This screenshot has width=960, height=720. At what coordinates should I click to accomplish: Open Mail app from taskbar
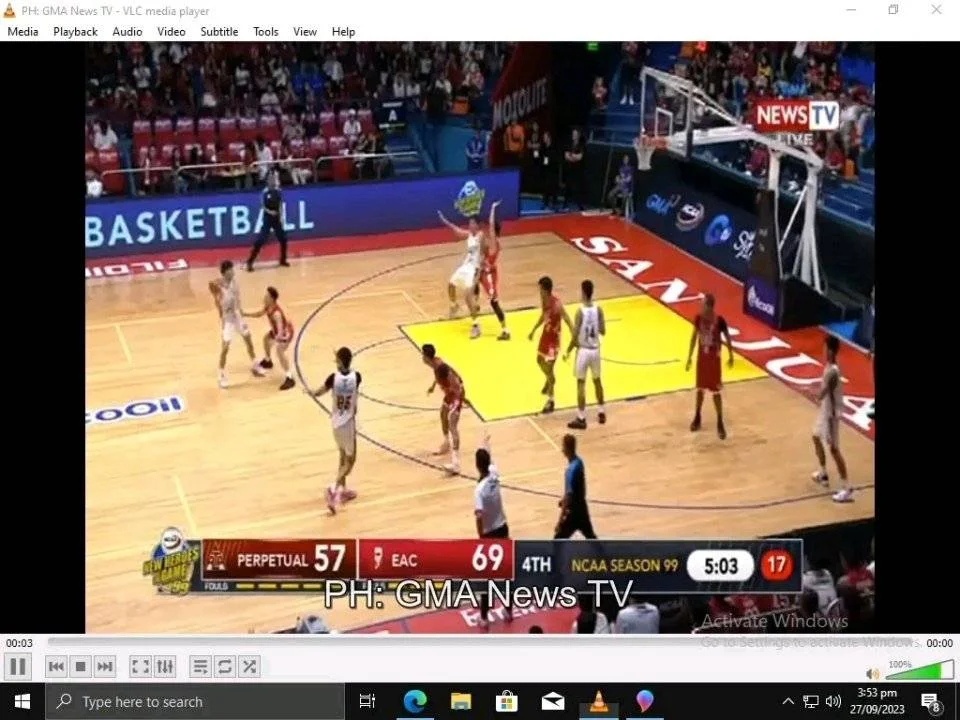552,702
